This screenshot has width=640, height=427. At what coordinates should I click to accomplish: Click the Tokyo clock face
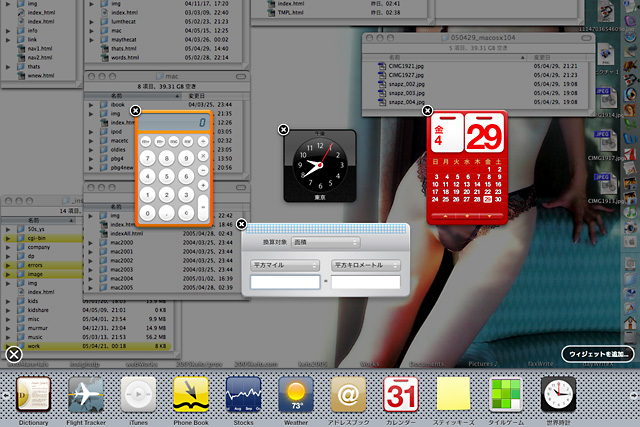pos(320,165)
